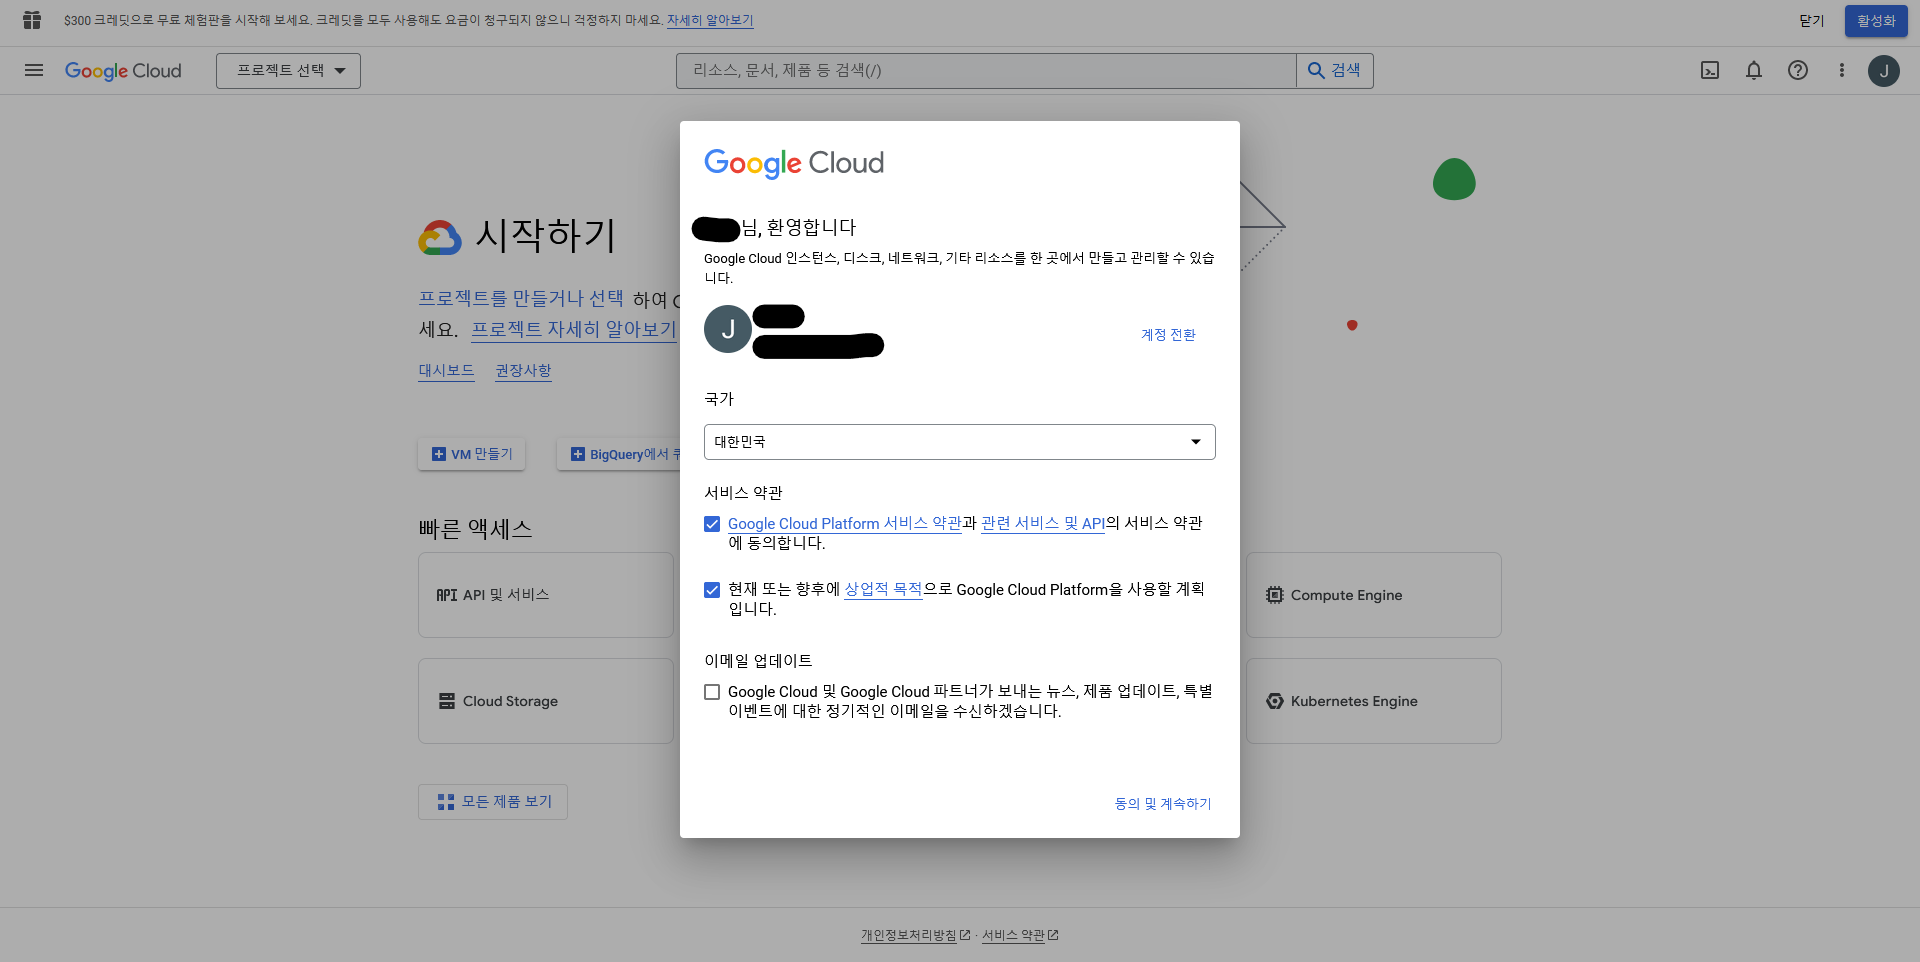Click the magnifier icon on the search button
This screenshot has width=1920, height=962.
pyautogui.click(x=1316, y=70)
